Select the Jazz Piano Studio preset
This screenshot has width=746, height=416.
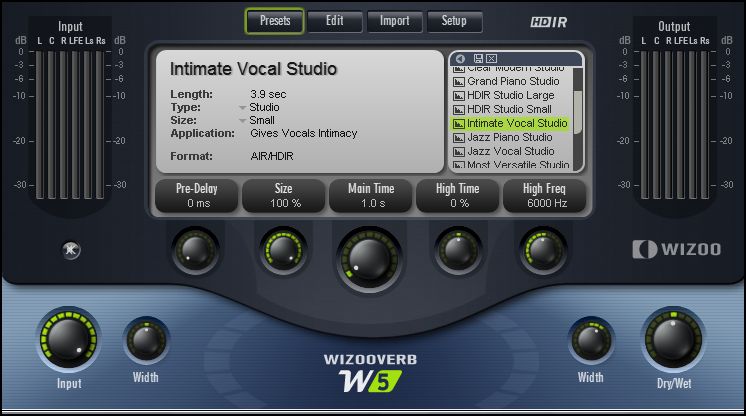(511, 138)
